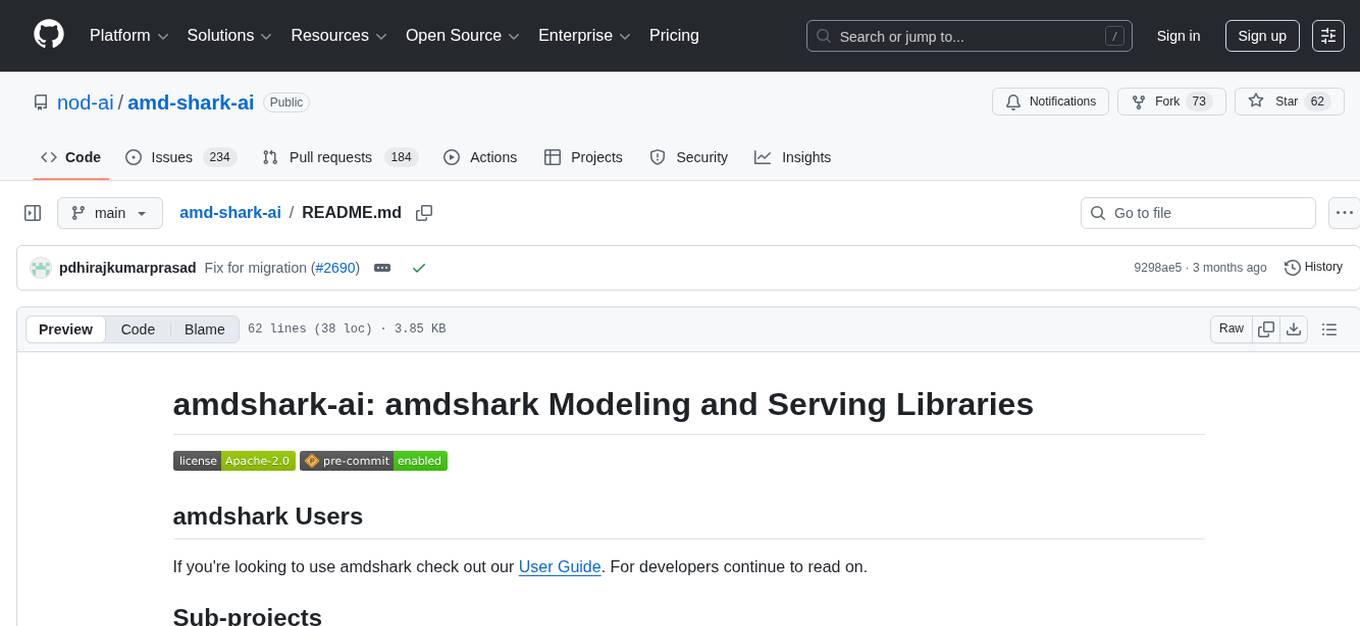Copy the raw README contents
This screenshot has width=1360, height=626.
[x=1266, y=328]
